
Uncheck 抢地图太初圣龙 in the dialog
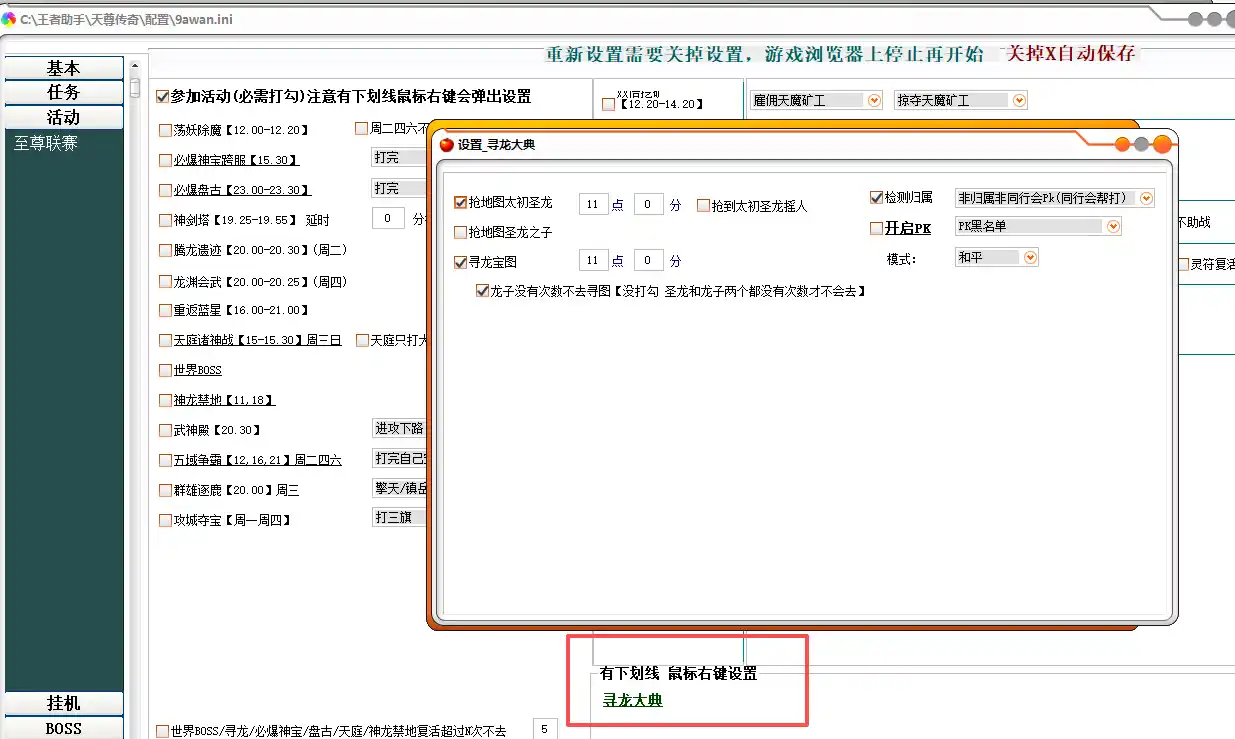460,203
